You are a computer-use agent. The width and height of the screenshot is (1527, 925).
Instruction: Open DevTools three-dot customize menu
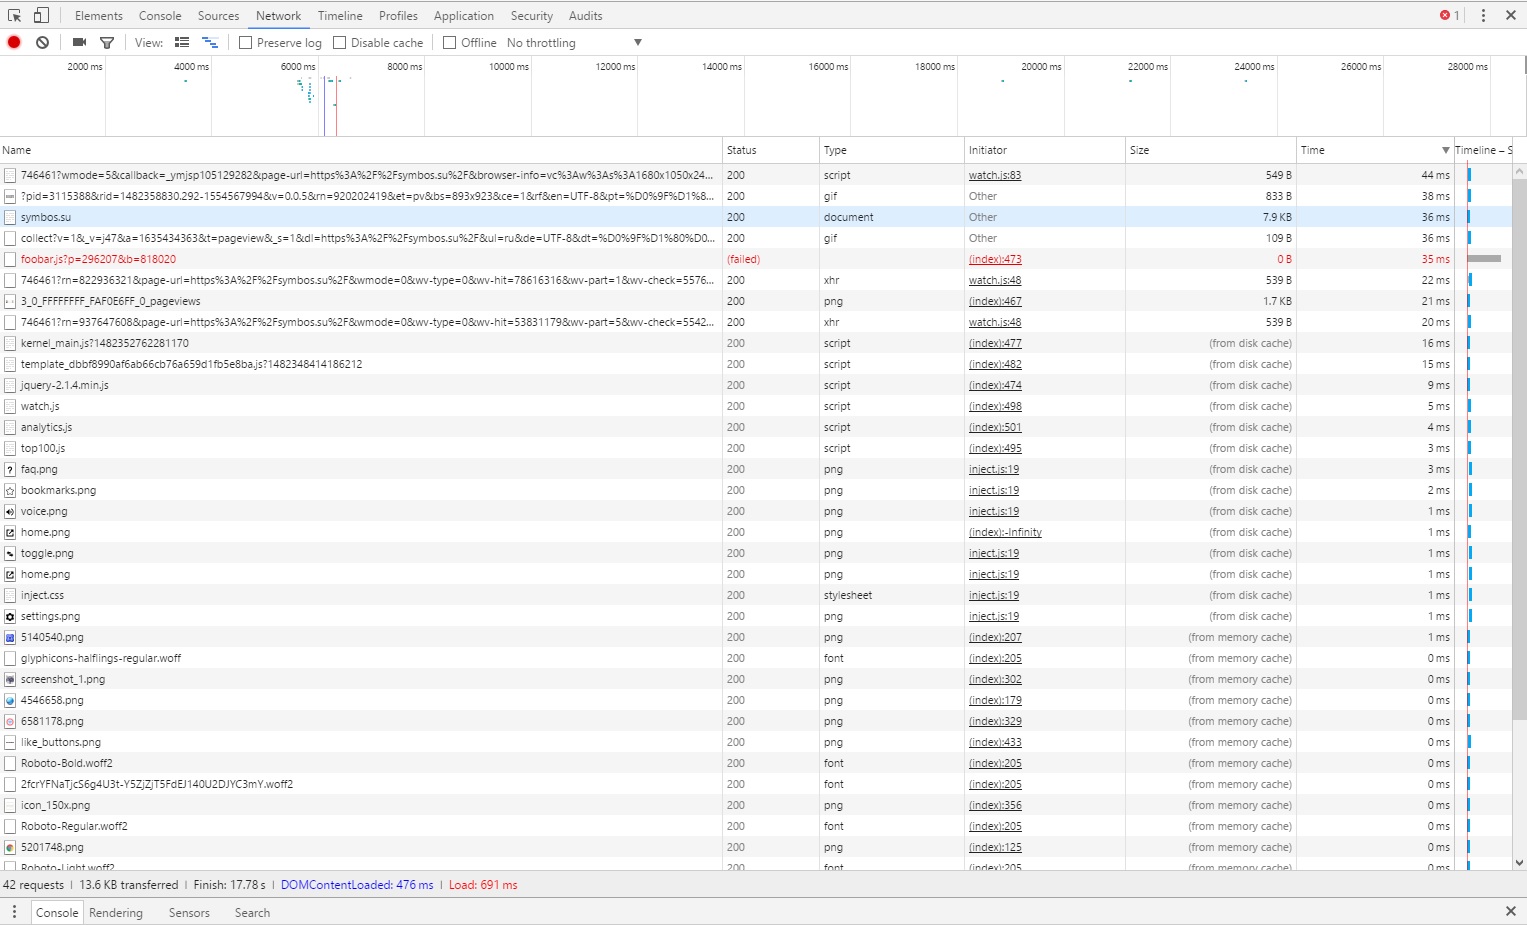coord(1483,15)
